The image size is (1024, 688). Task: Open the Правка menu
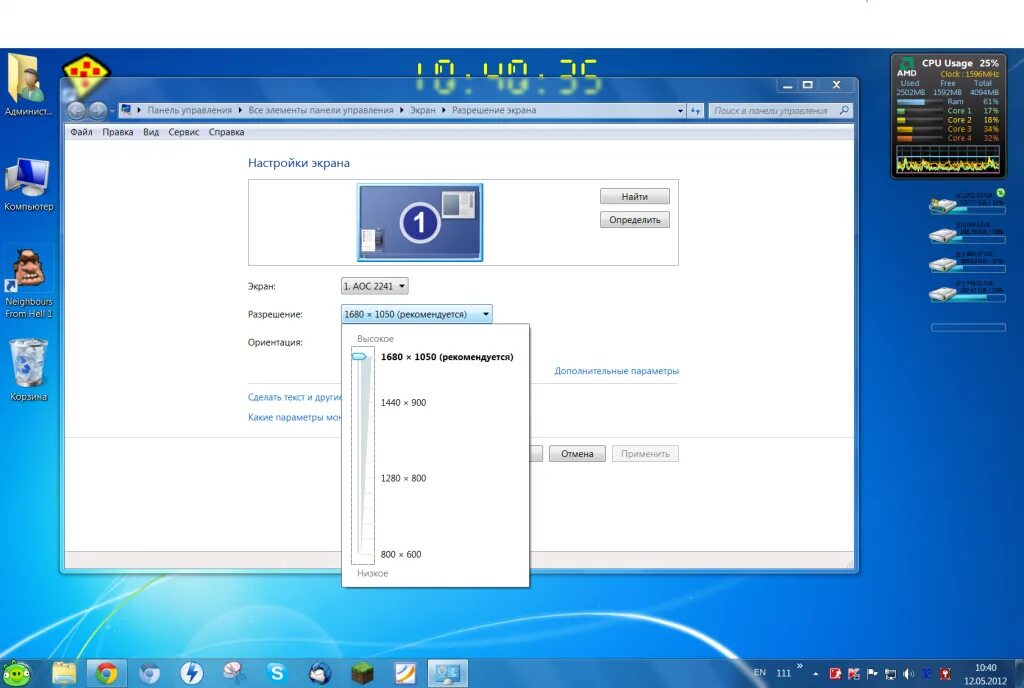(118, 132)
